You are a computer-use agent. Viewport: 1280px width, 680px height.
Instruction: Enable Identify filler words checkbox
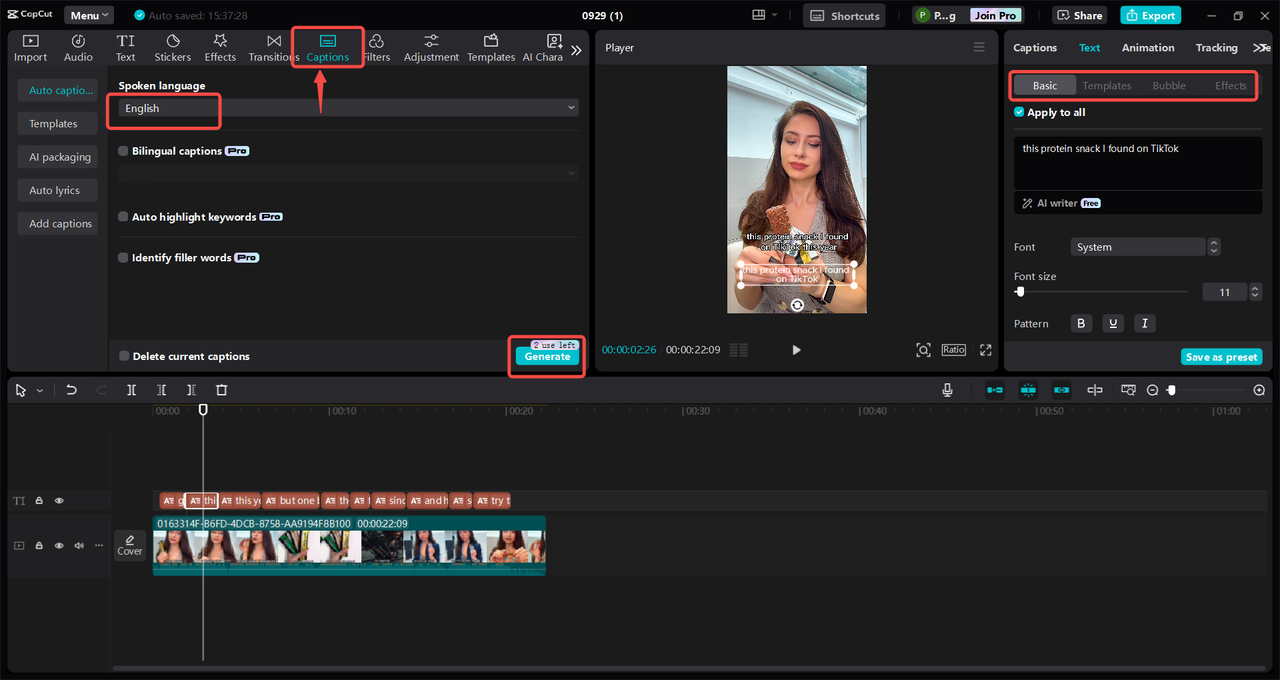(124, 258)
